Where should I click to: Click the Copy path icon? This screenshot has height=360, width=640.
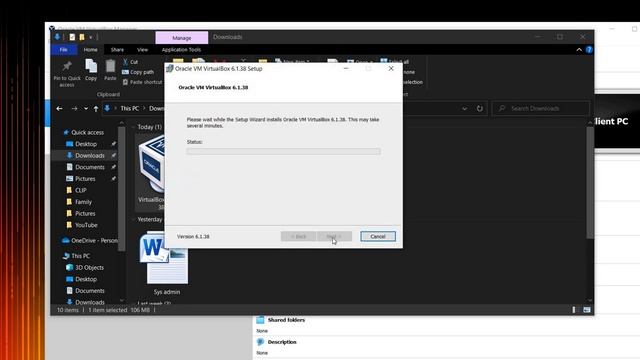coord(125,72)
